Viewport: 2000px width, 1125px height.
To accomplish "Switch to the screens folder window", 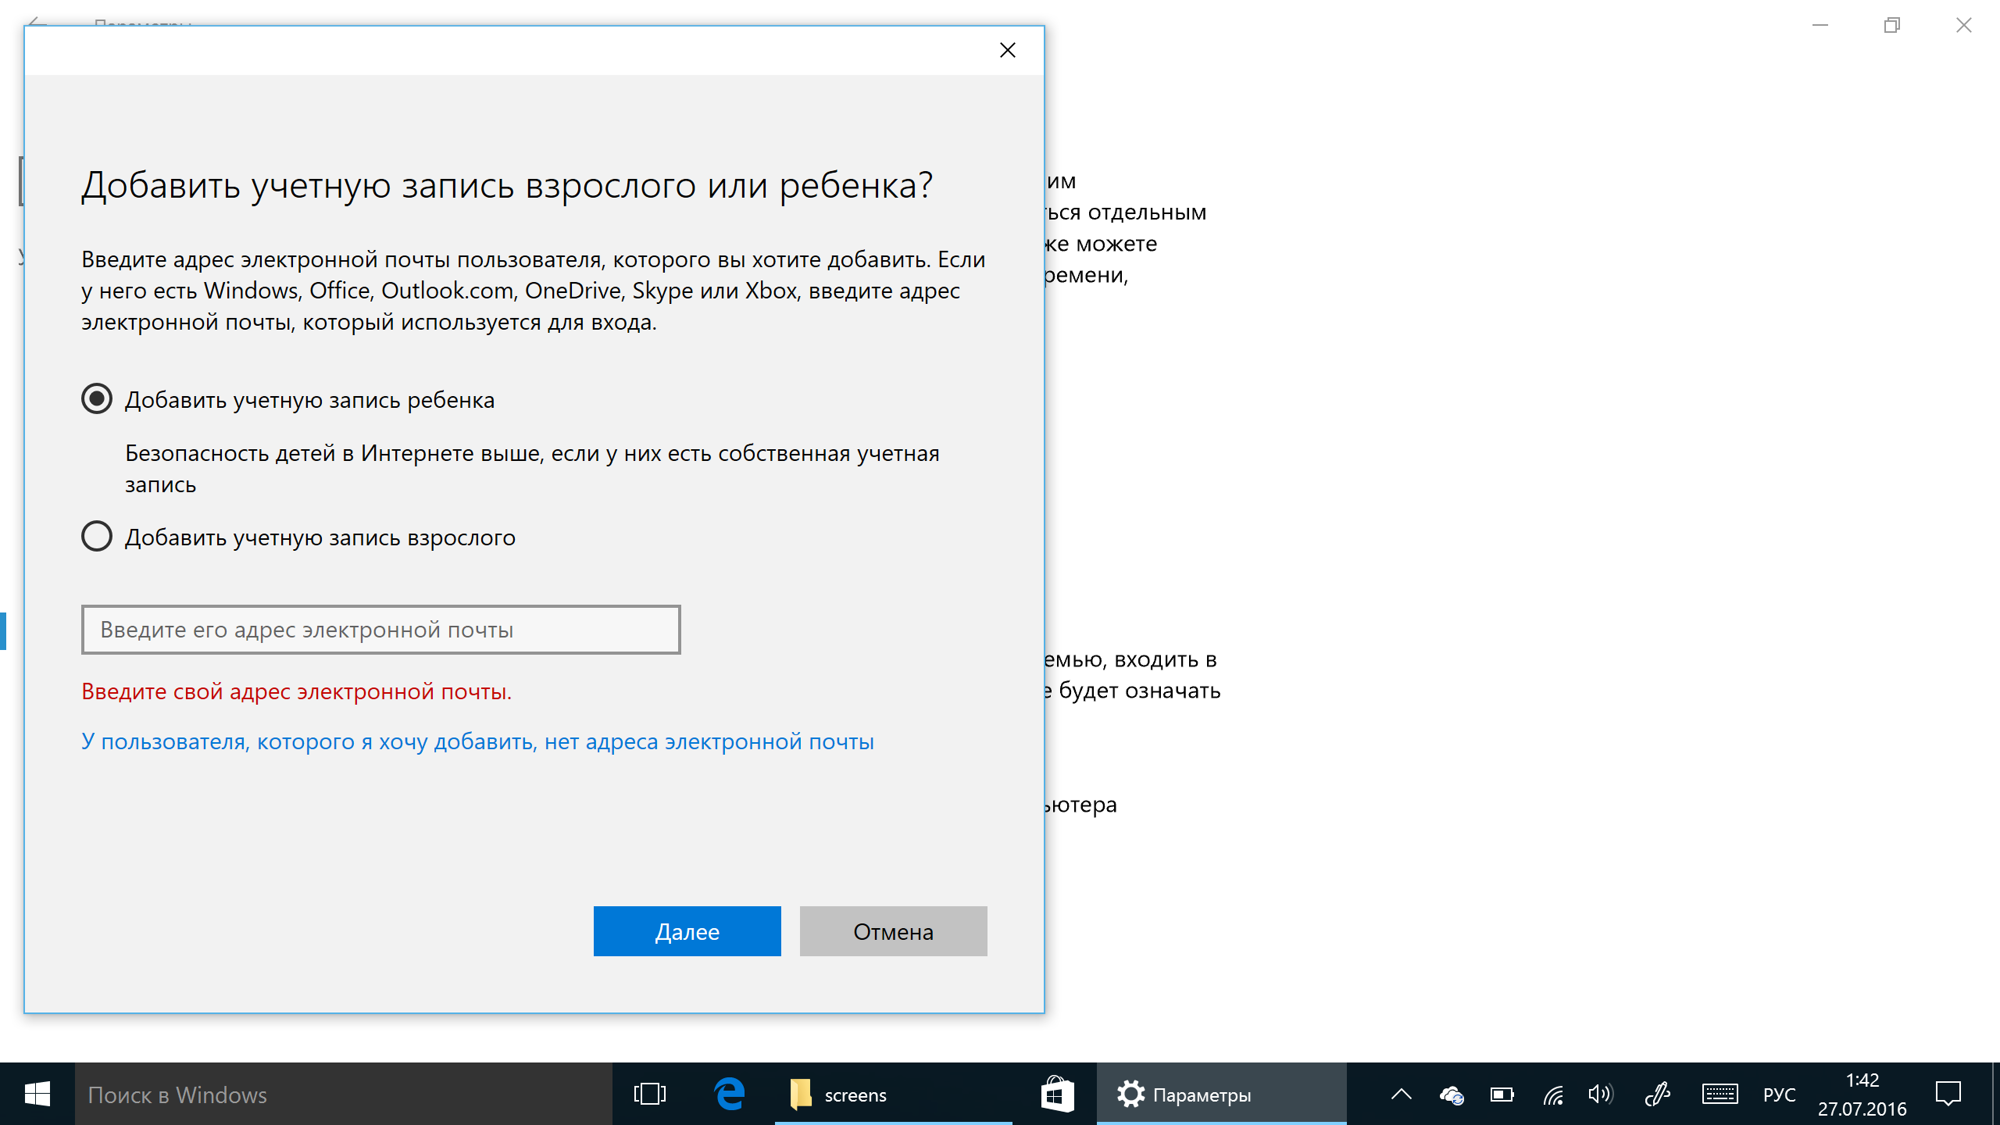I will [x=893, y=1094].
